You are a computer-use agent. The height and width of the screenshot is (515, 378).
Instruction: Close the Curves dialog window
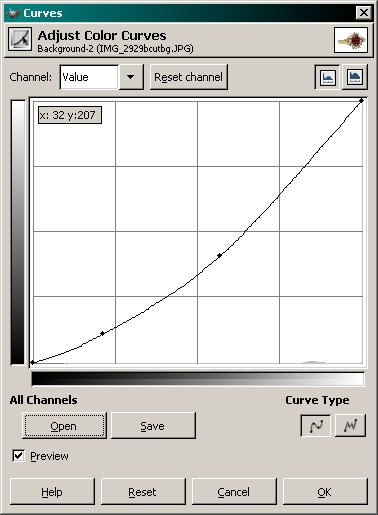tap(363, 13)
